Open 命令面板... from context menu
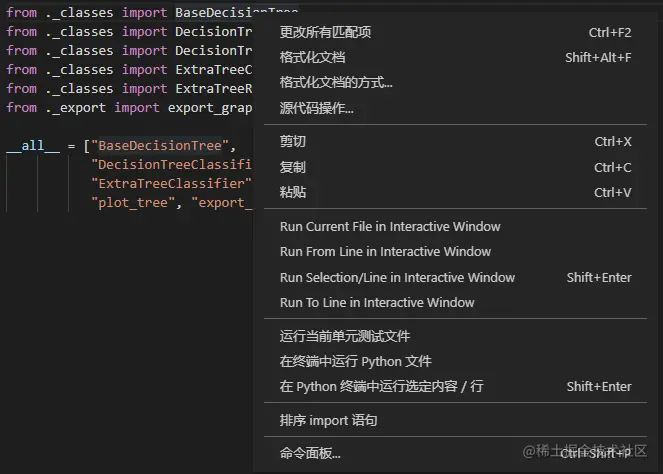Image resolution: width=663 pixels, height=474 pixels. 455,453
